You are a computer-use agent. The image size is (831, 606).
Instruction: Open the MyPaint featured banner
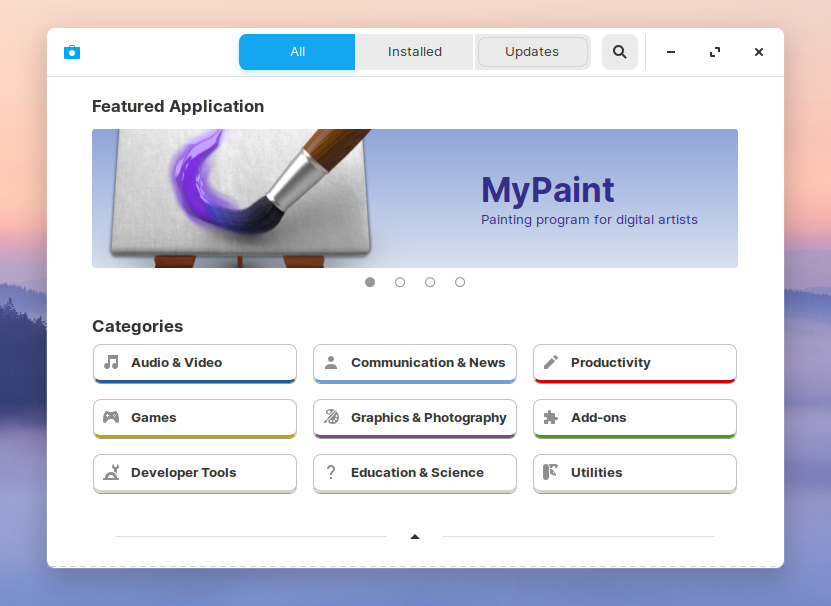(x=415, y=198)
